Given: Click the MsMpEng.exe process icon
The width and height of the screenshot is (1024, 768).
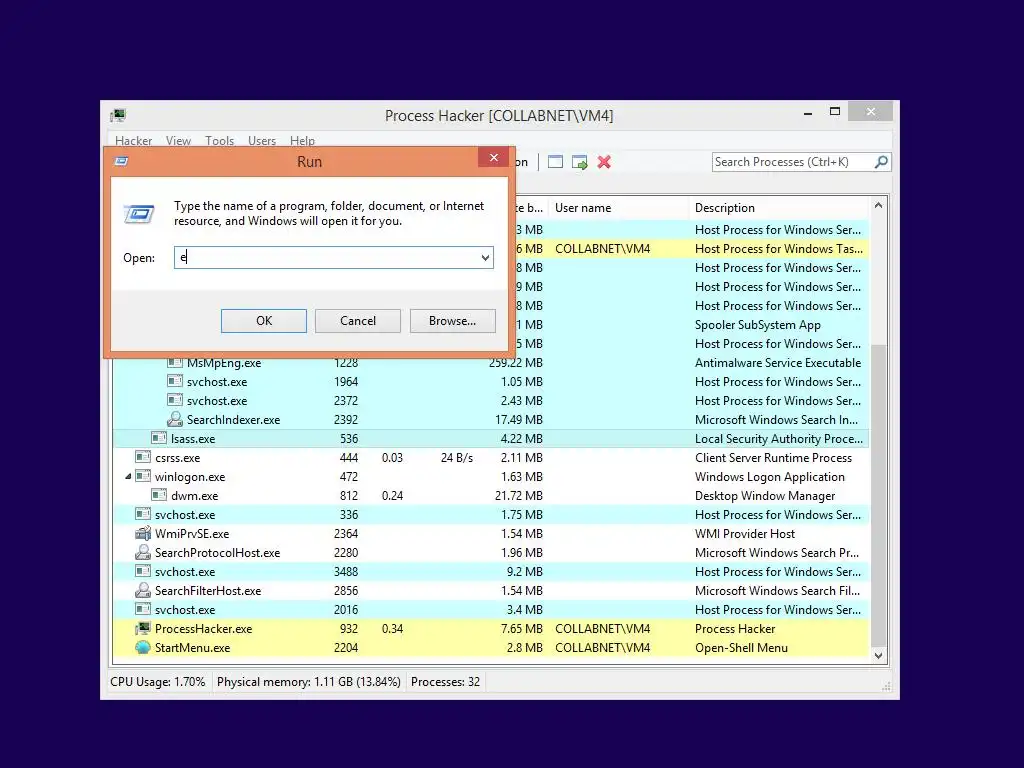Looking at the screenshot, I should [174, 362].
